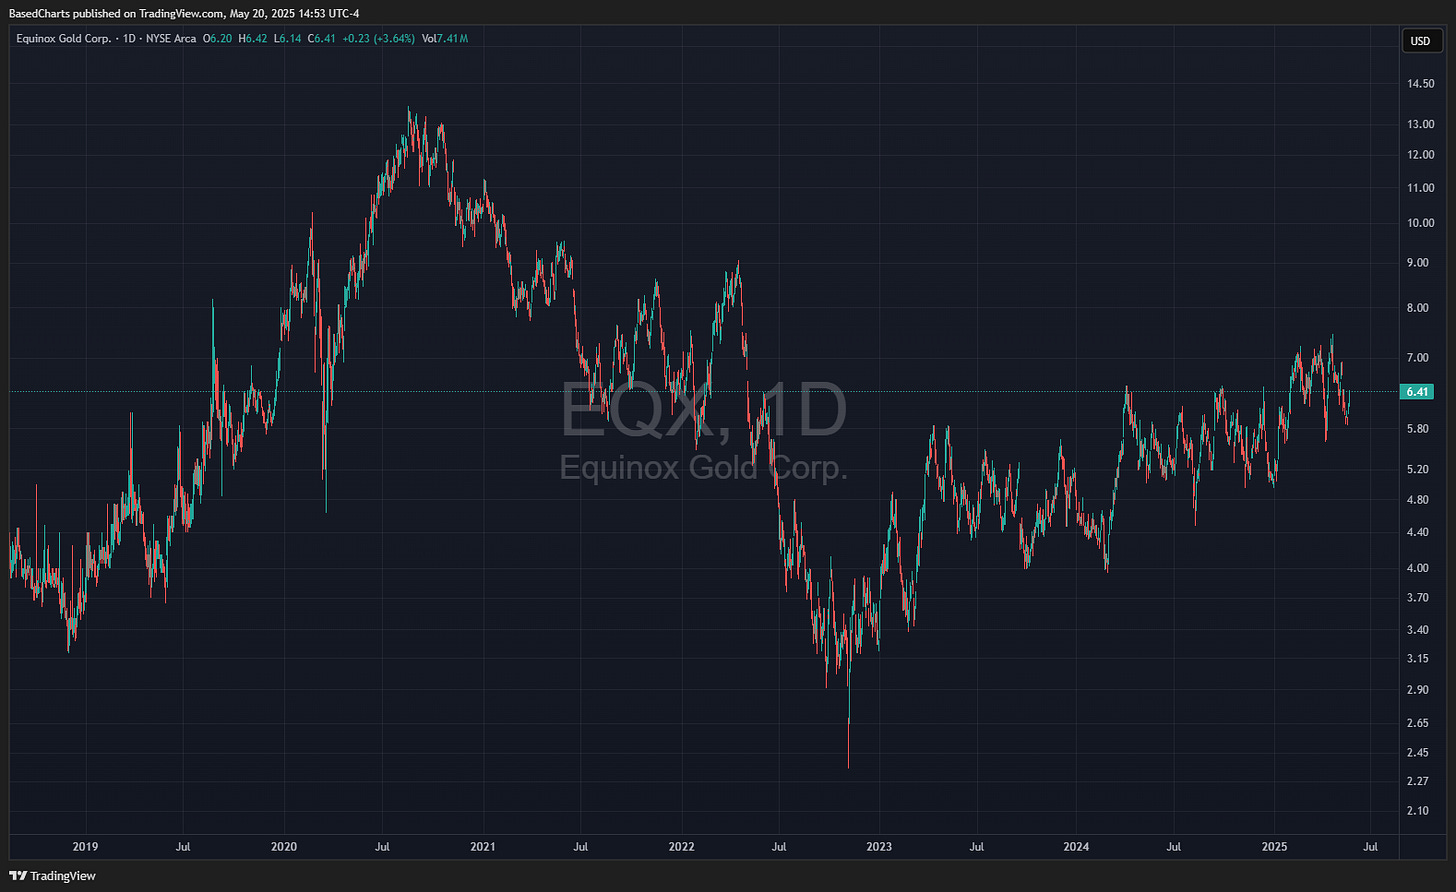1456x892 pixels.
Task: Click the 2023 label on the time axis
Action: point(878,846)
